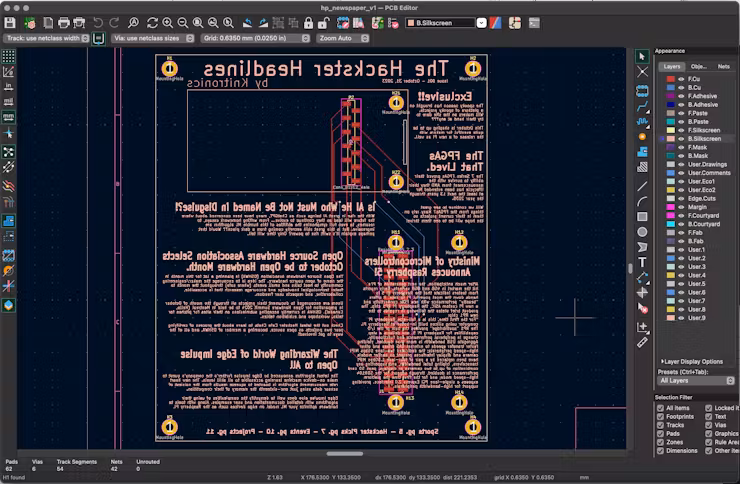Toggle auto track width button beside Track dropdown
The image size is (740, 484).
click(98, 38)
